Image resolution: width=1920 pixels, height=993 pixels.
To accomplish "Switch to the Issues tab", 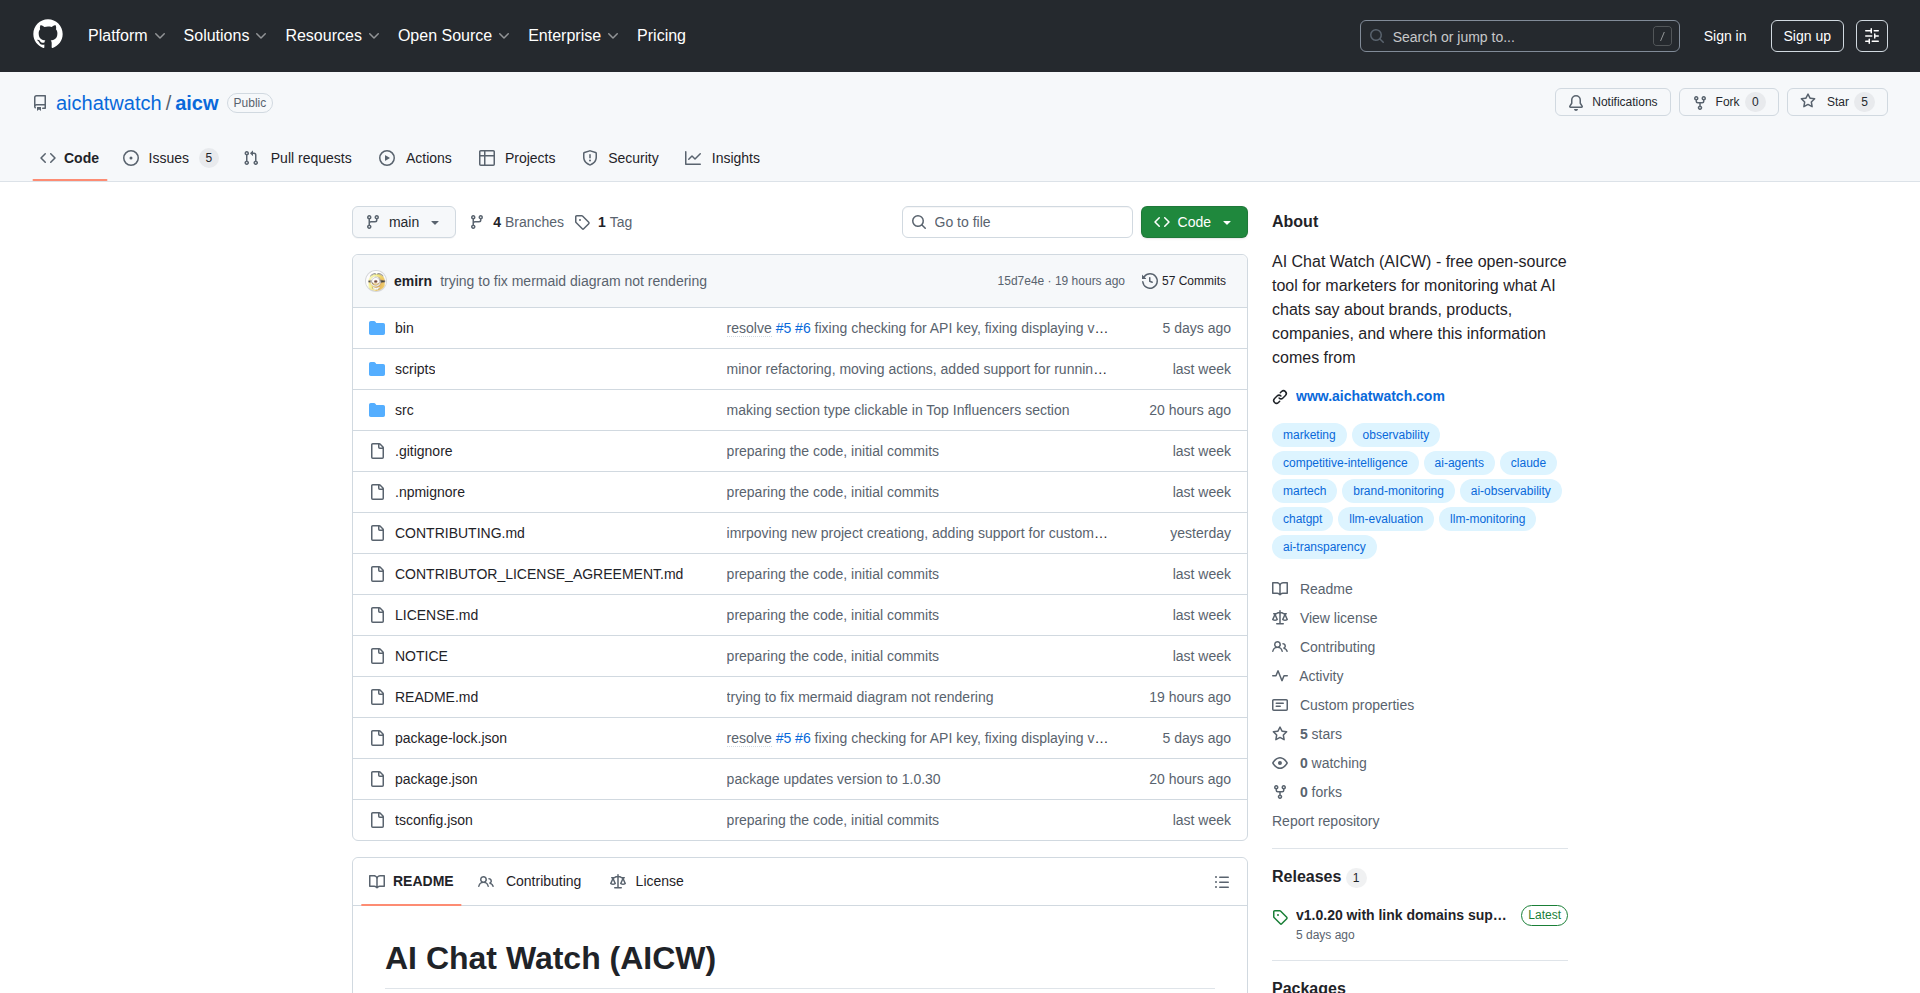I will (x=168, y=158).
